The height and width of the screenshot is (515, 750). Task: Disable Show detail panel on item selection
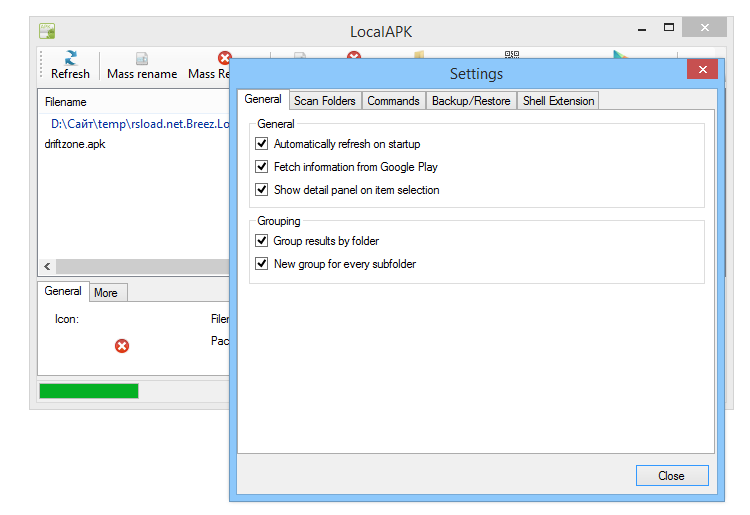[x=262, y=189]
